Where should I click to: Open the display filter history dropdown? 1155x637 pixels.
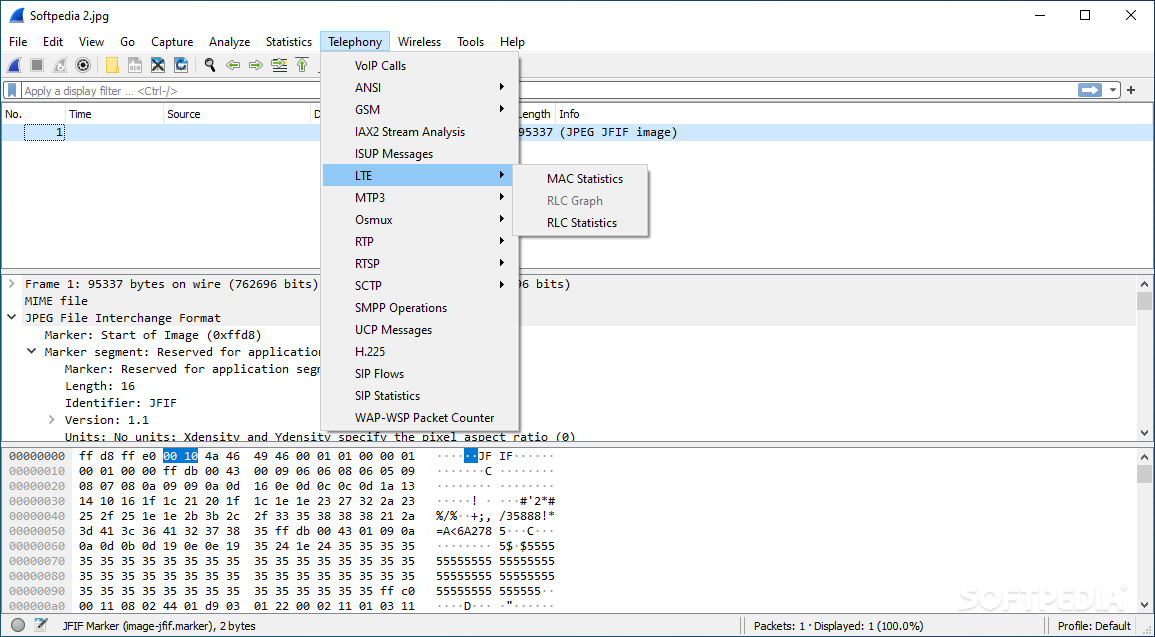(x=1112, y=90)
